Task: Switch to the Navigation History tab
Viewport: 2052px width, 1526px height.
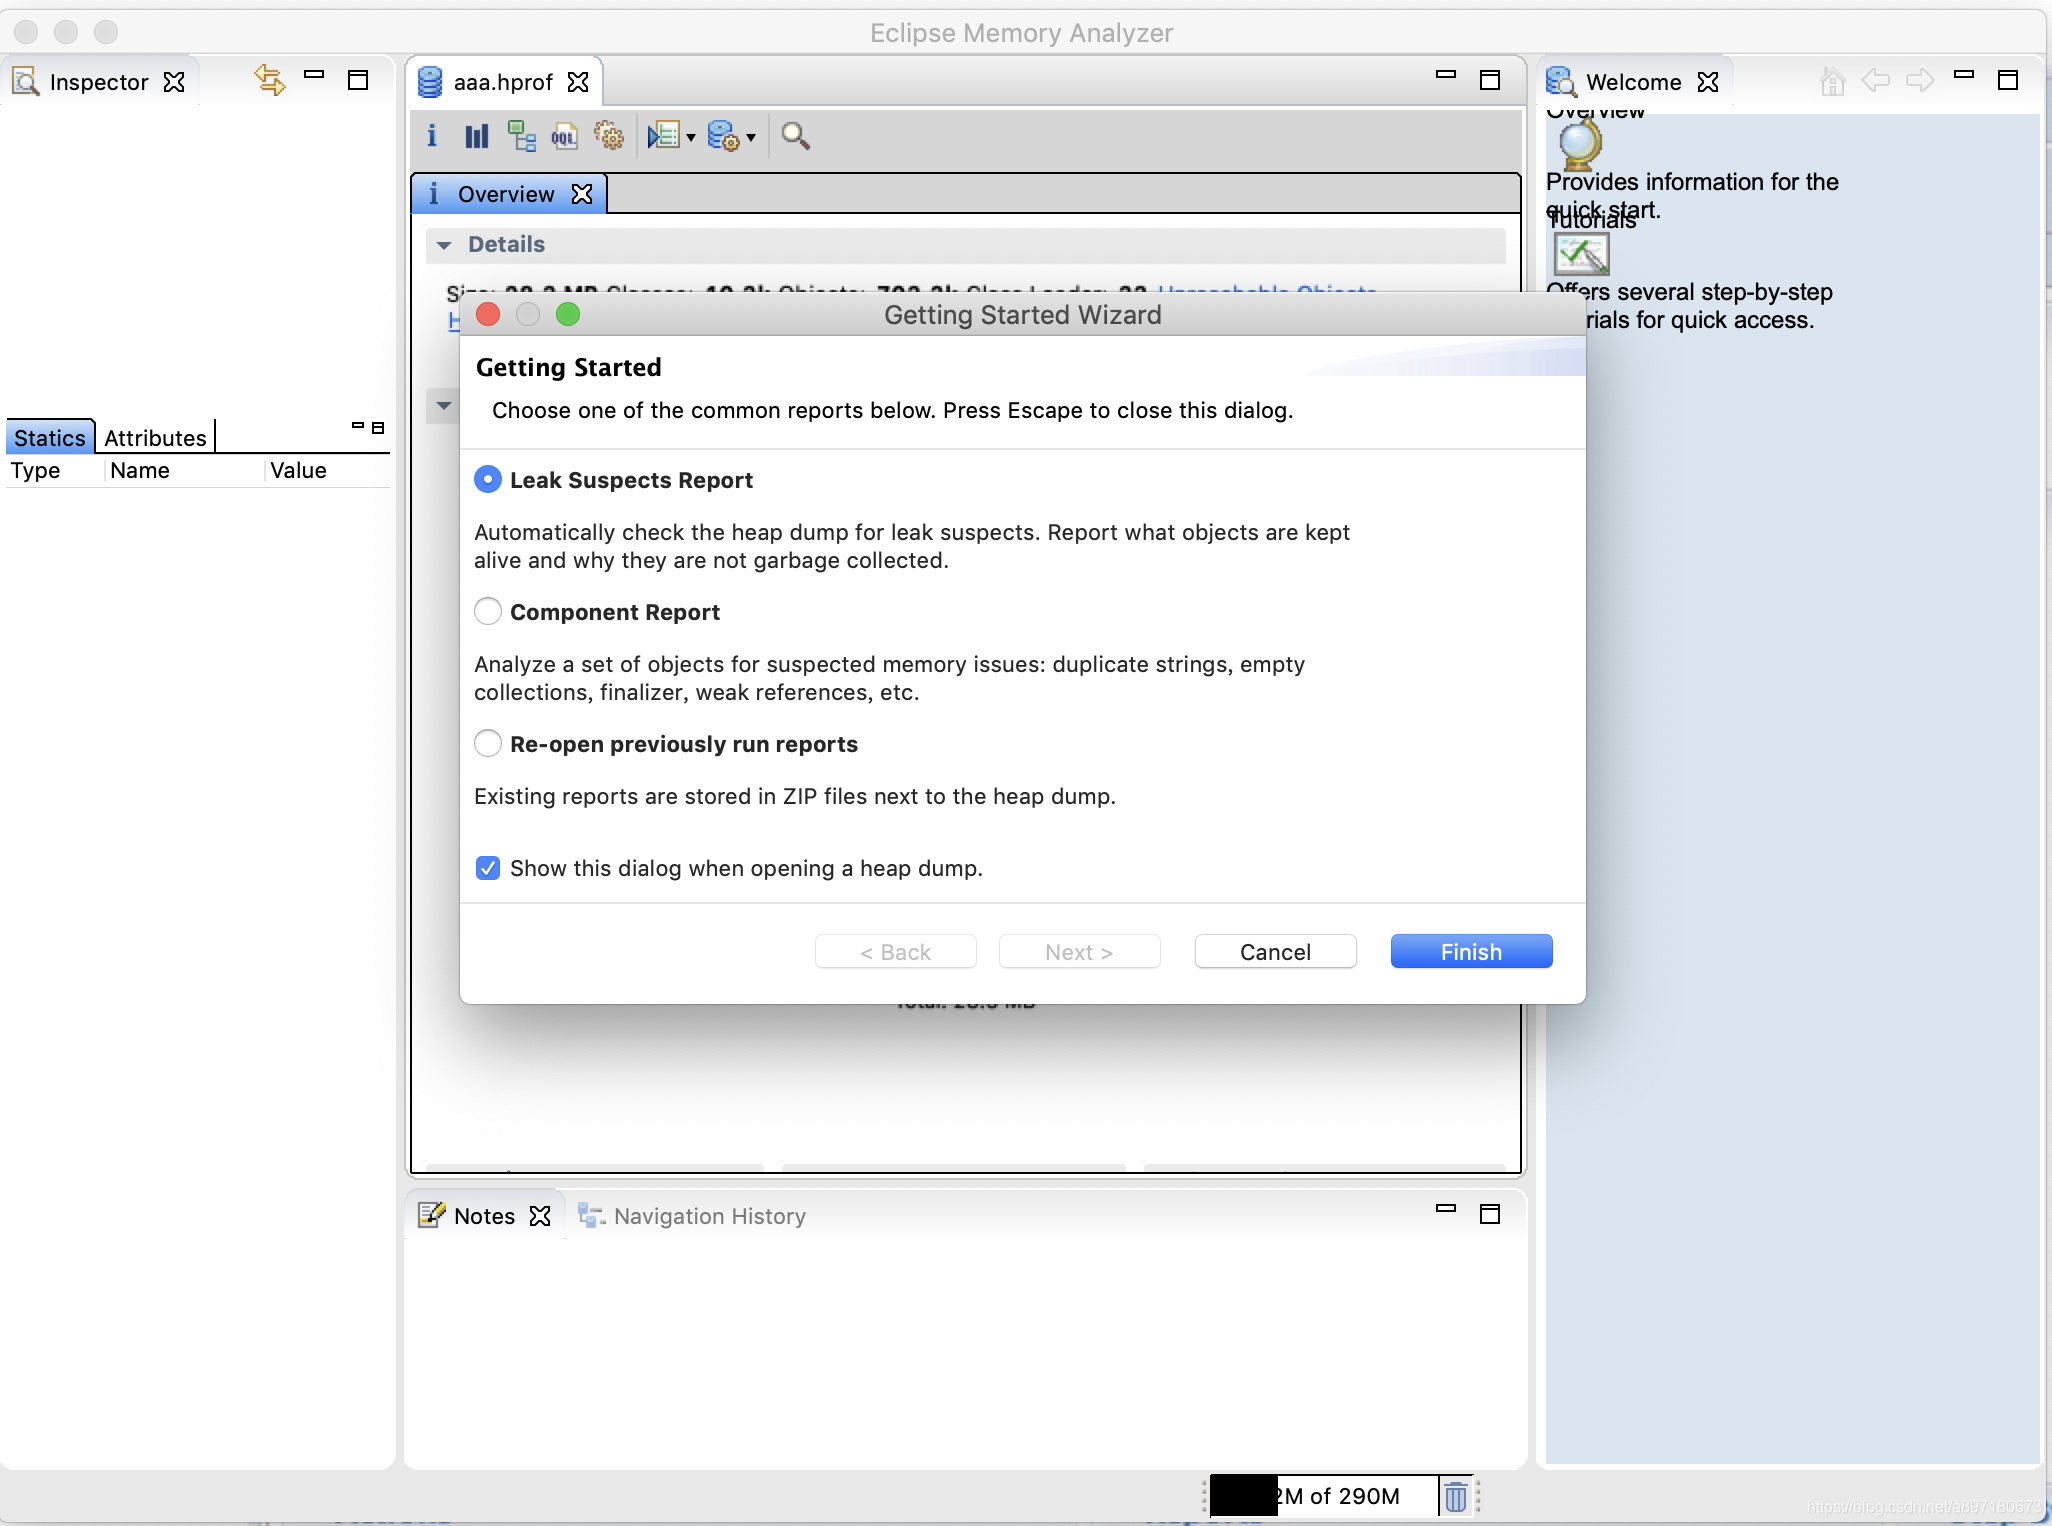Action: pos(692,1216)
